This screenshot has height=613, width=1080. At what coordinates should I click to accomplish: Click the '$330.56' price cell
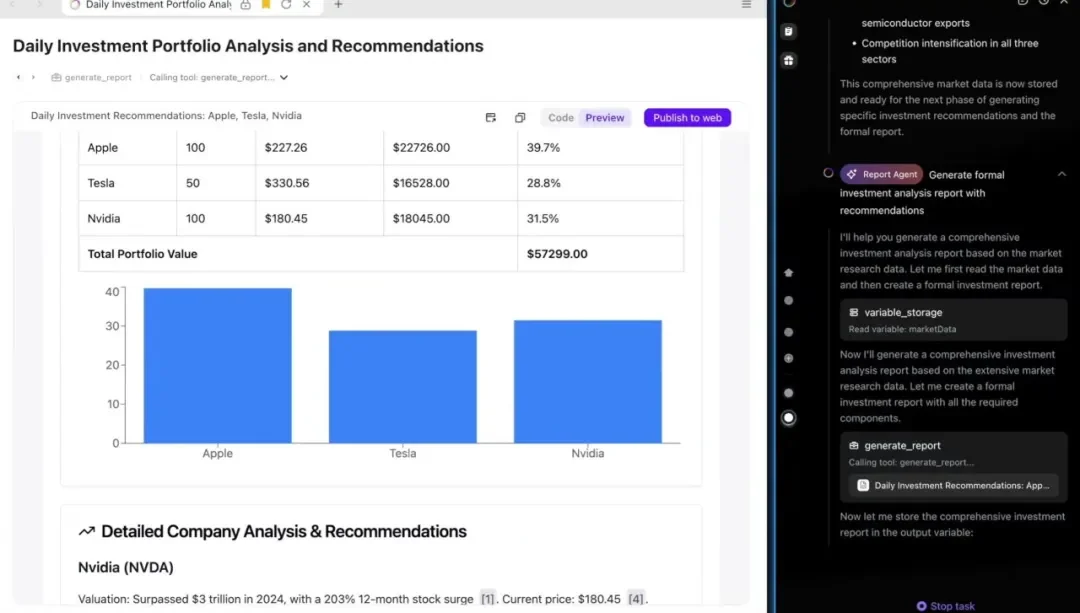coord(287,183)
